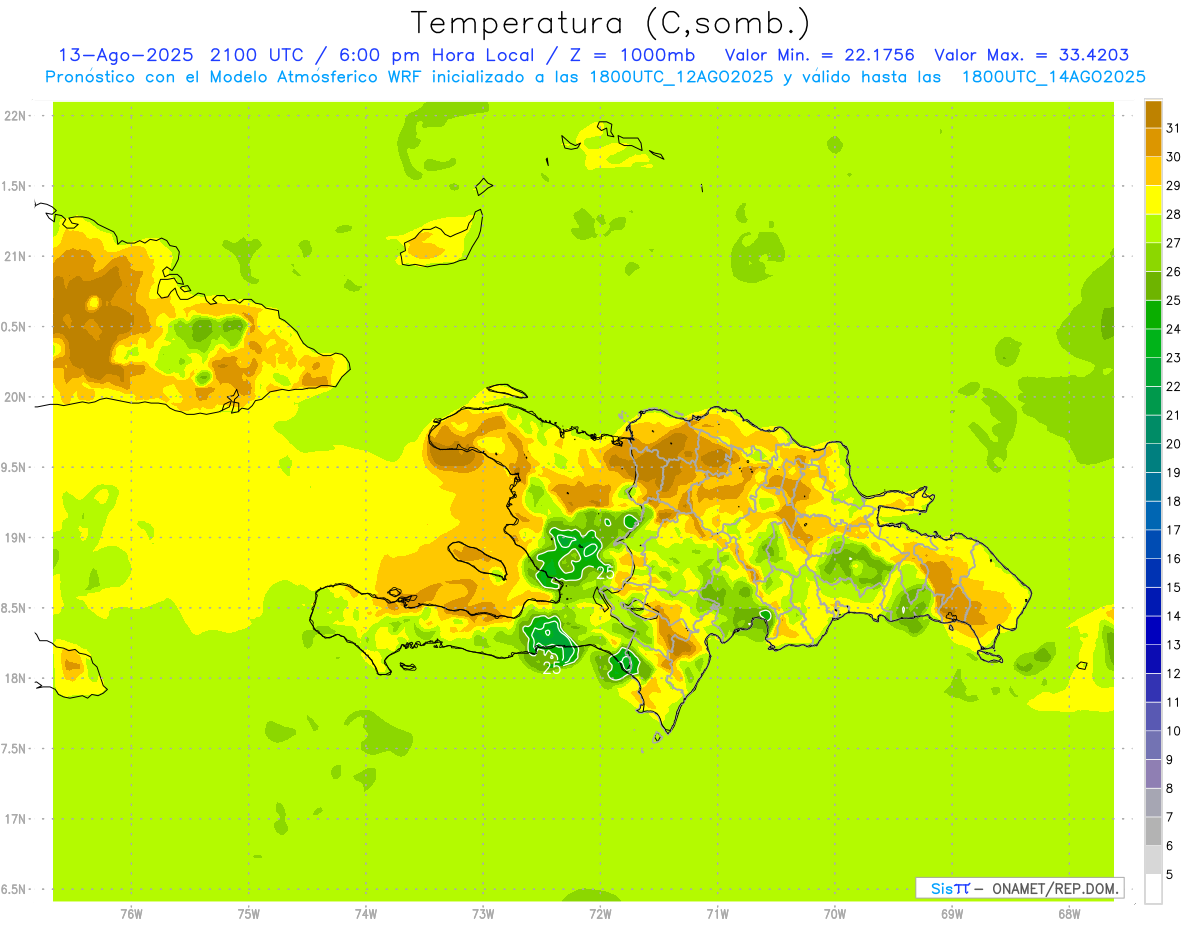
Task: Click the "25" contour label below the southern green patch
Action: (551, 668)
